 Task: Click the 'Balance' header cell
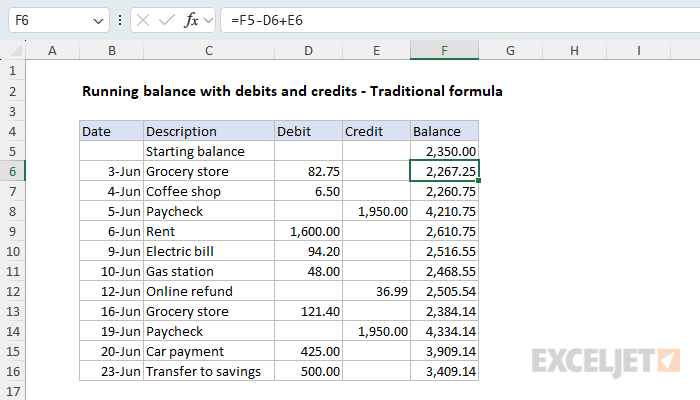[x=444, y=131]
